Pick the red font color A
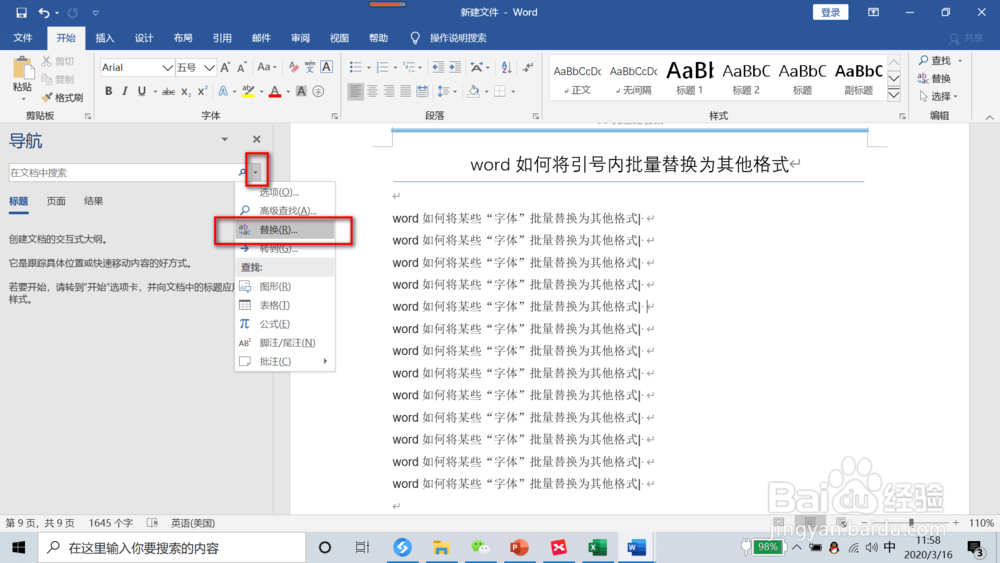1000x563 pixels. (275, 91)
